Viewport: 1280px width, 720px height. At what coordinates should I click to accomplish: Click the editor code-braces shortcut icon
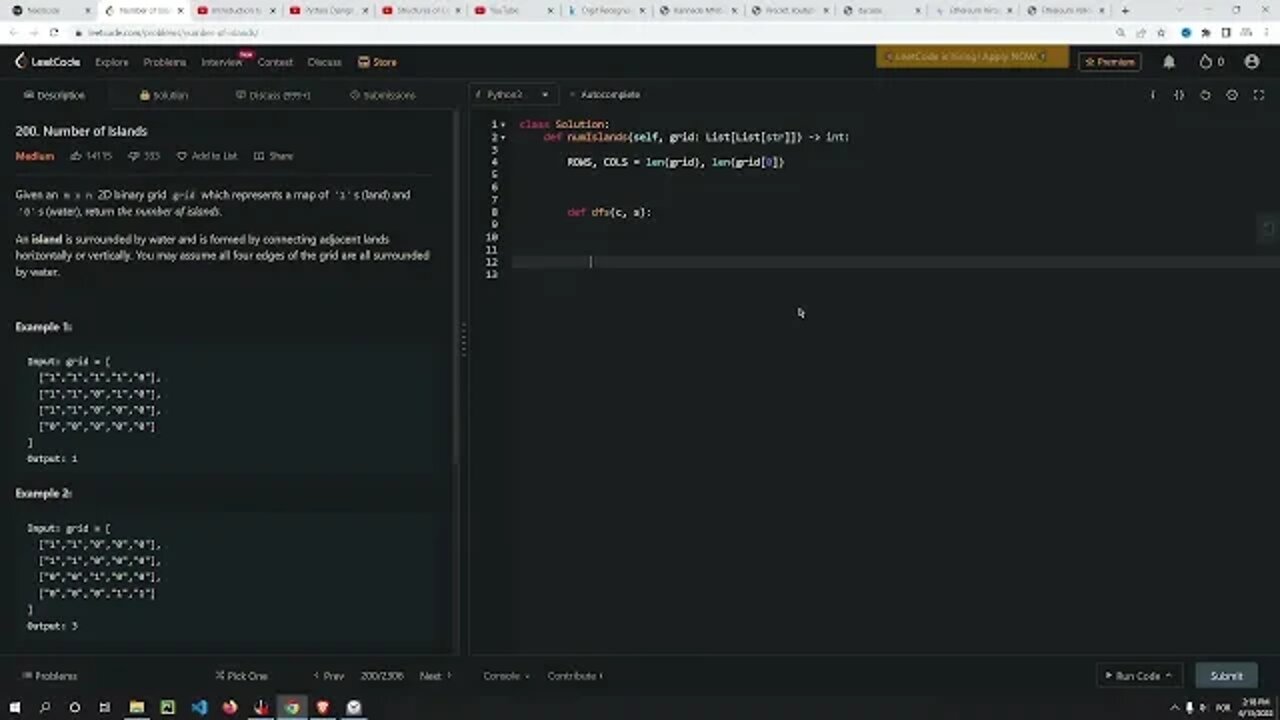tap(1178, 95)
